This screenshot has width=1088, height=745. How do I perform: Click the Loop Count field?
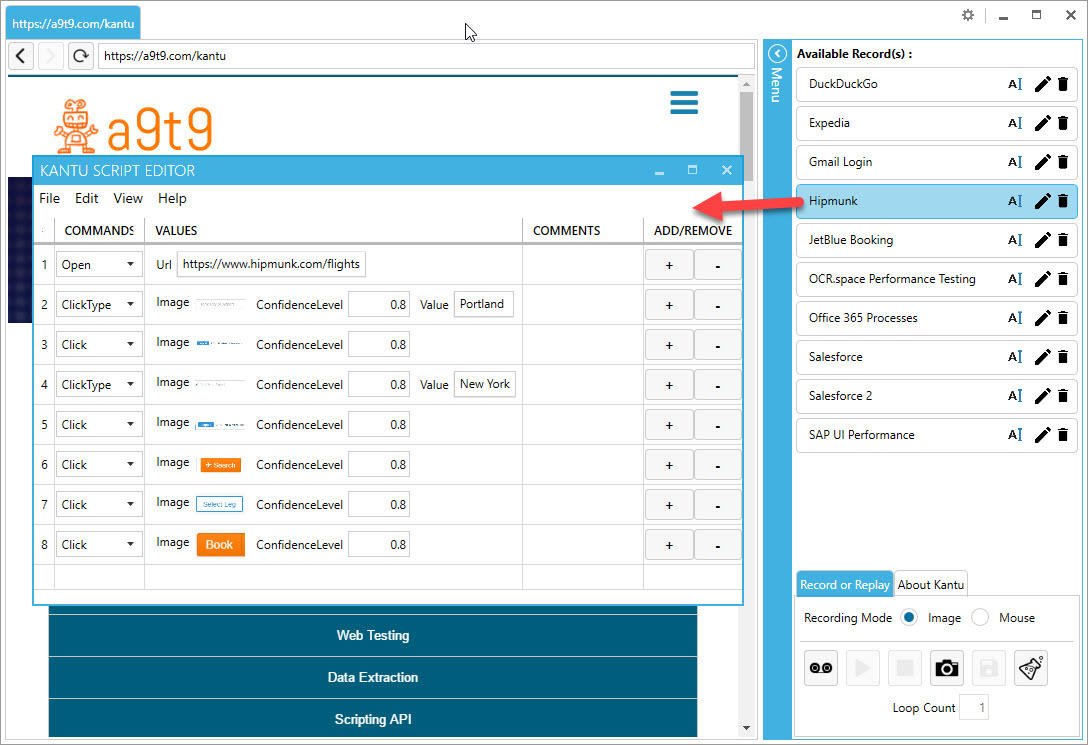[x=974, y=708]
